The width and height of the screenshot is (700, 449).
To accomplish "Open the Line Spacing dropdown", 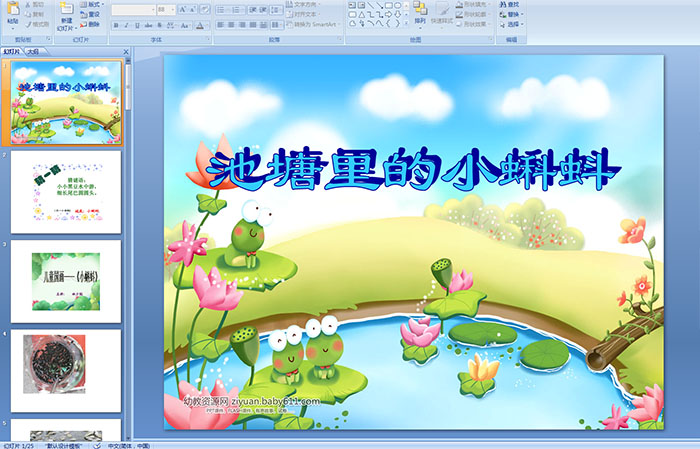I will pyautogui.click(x=277, y=9).
